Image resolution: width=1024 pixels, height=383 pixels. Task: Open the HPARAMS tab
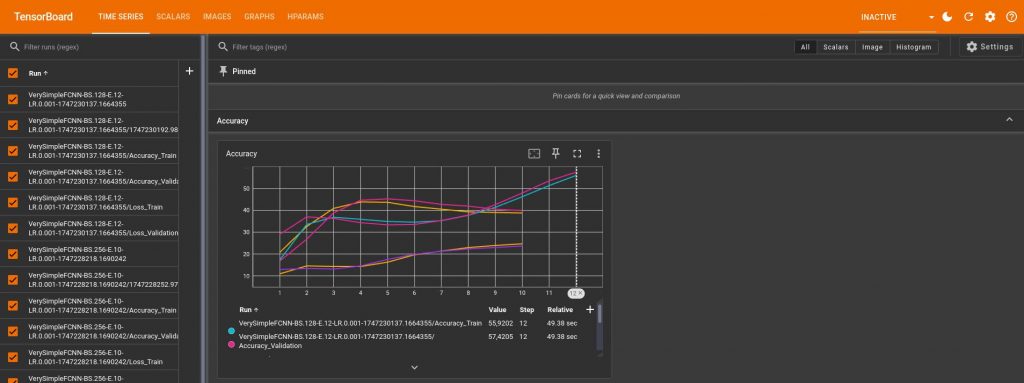coord(305,17)
